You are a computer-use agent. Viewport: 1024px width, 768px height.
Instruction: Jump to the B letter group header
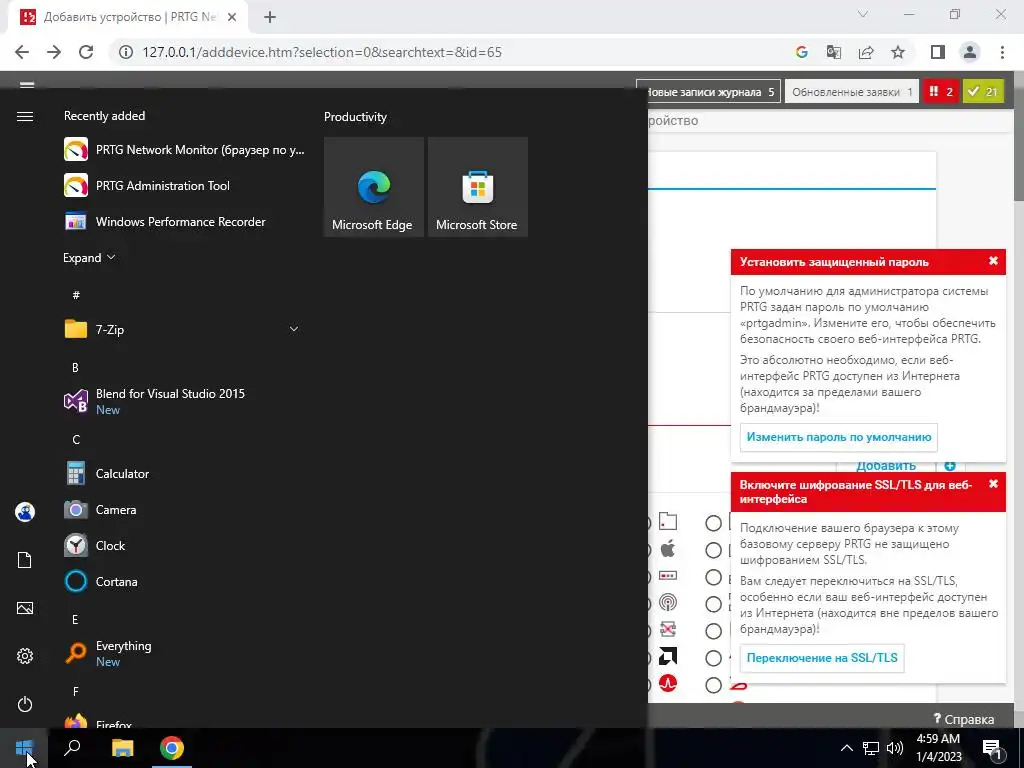click(75, 368)
